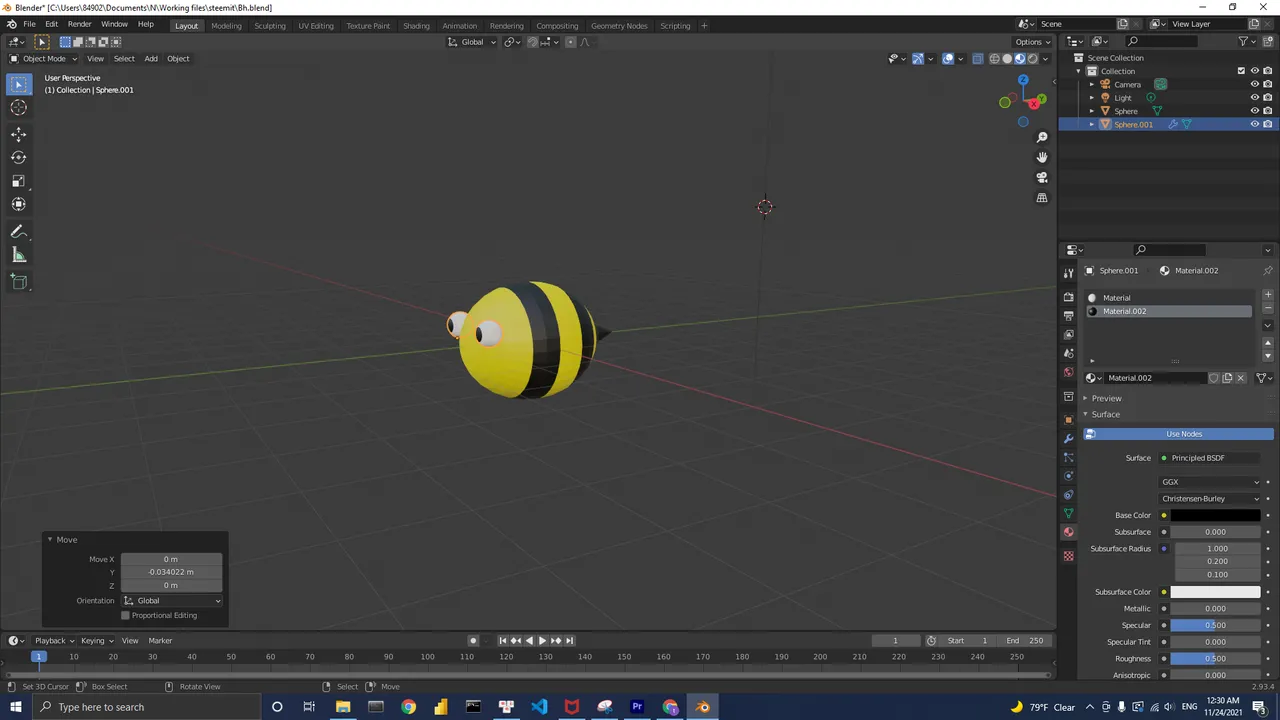Screen dimensions: 1280x720
Task: Click the zoom magnifier viewport gizmo
Action: [1042, 137]
